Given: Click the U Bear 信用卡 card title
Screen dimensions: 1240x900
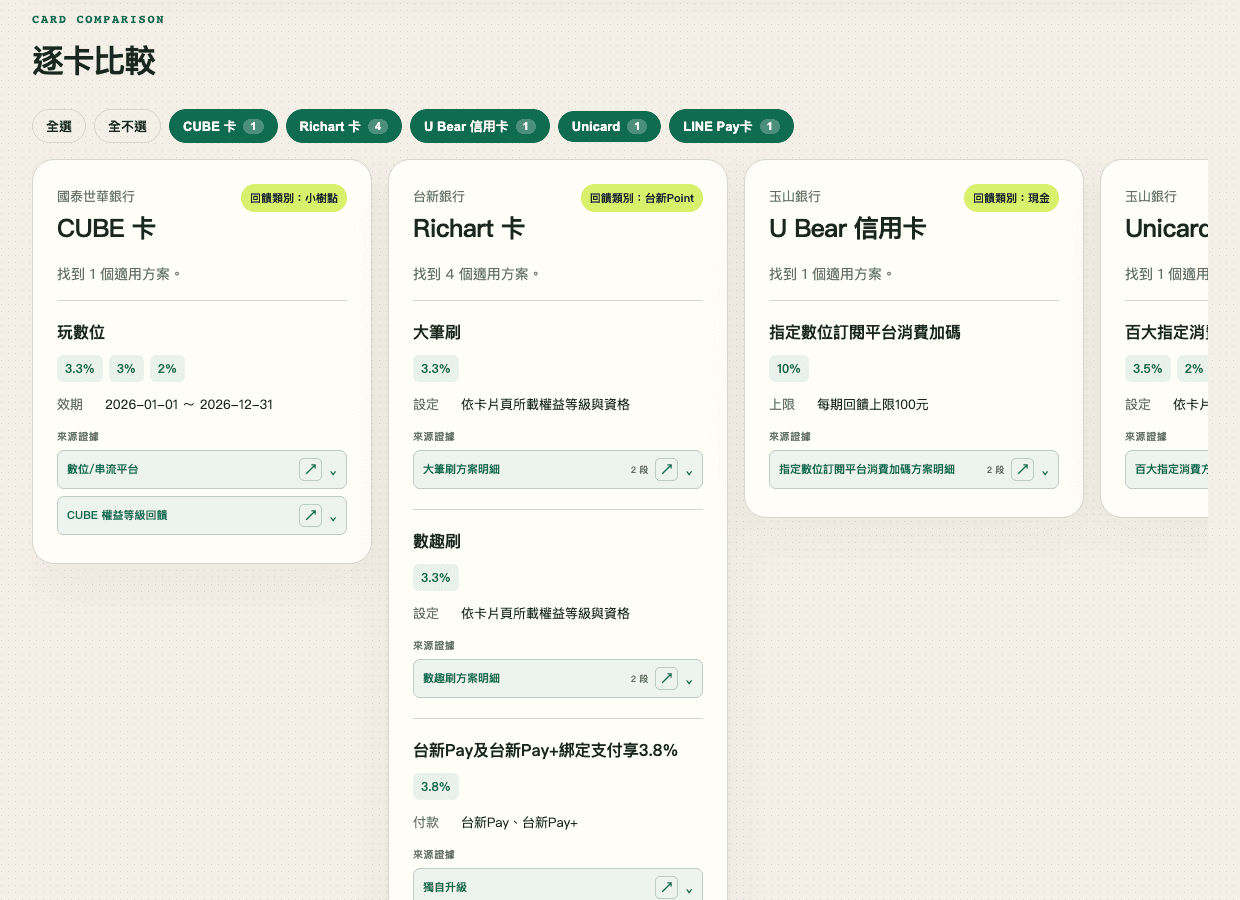Looking at the screenshot, I should point(847,229).
